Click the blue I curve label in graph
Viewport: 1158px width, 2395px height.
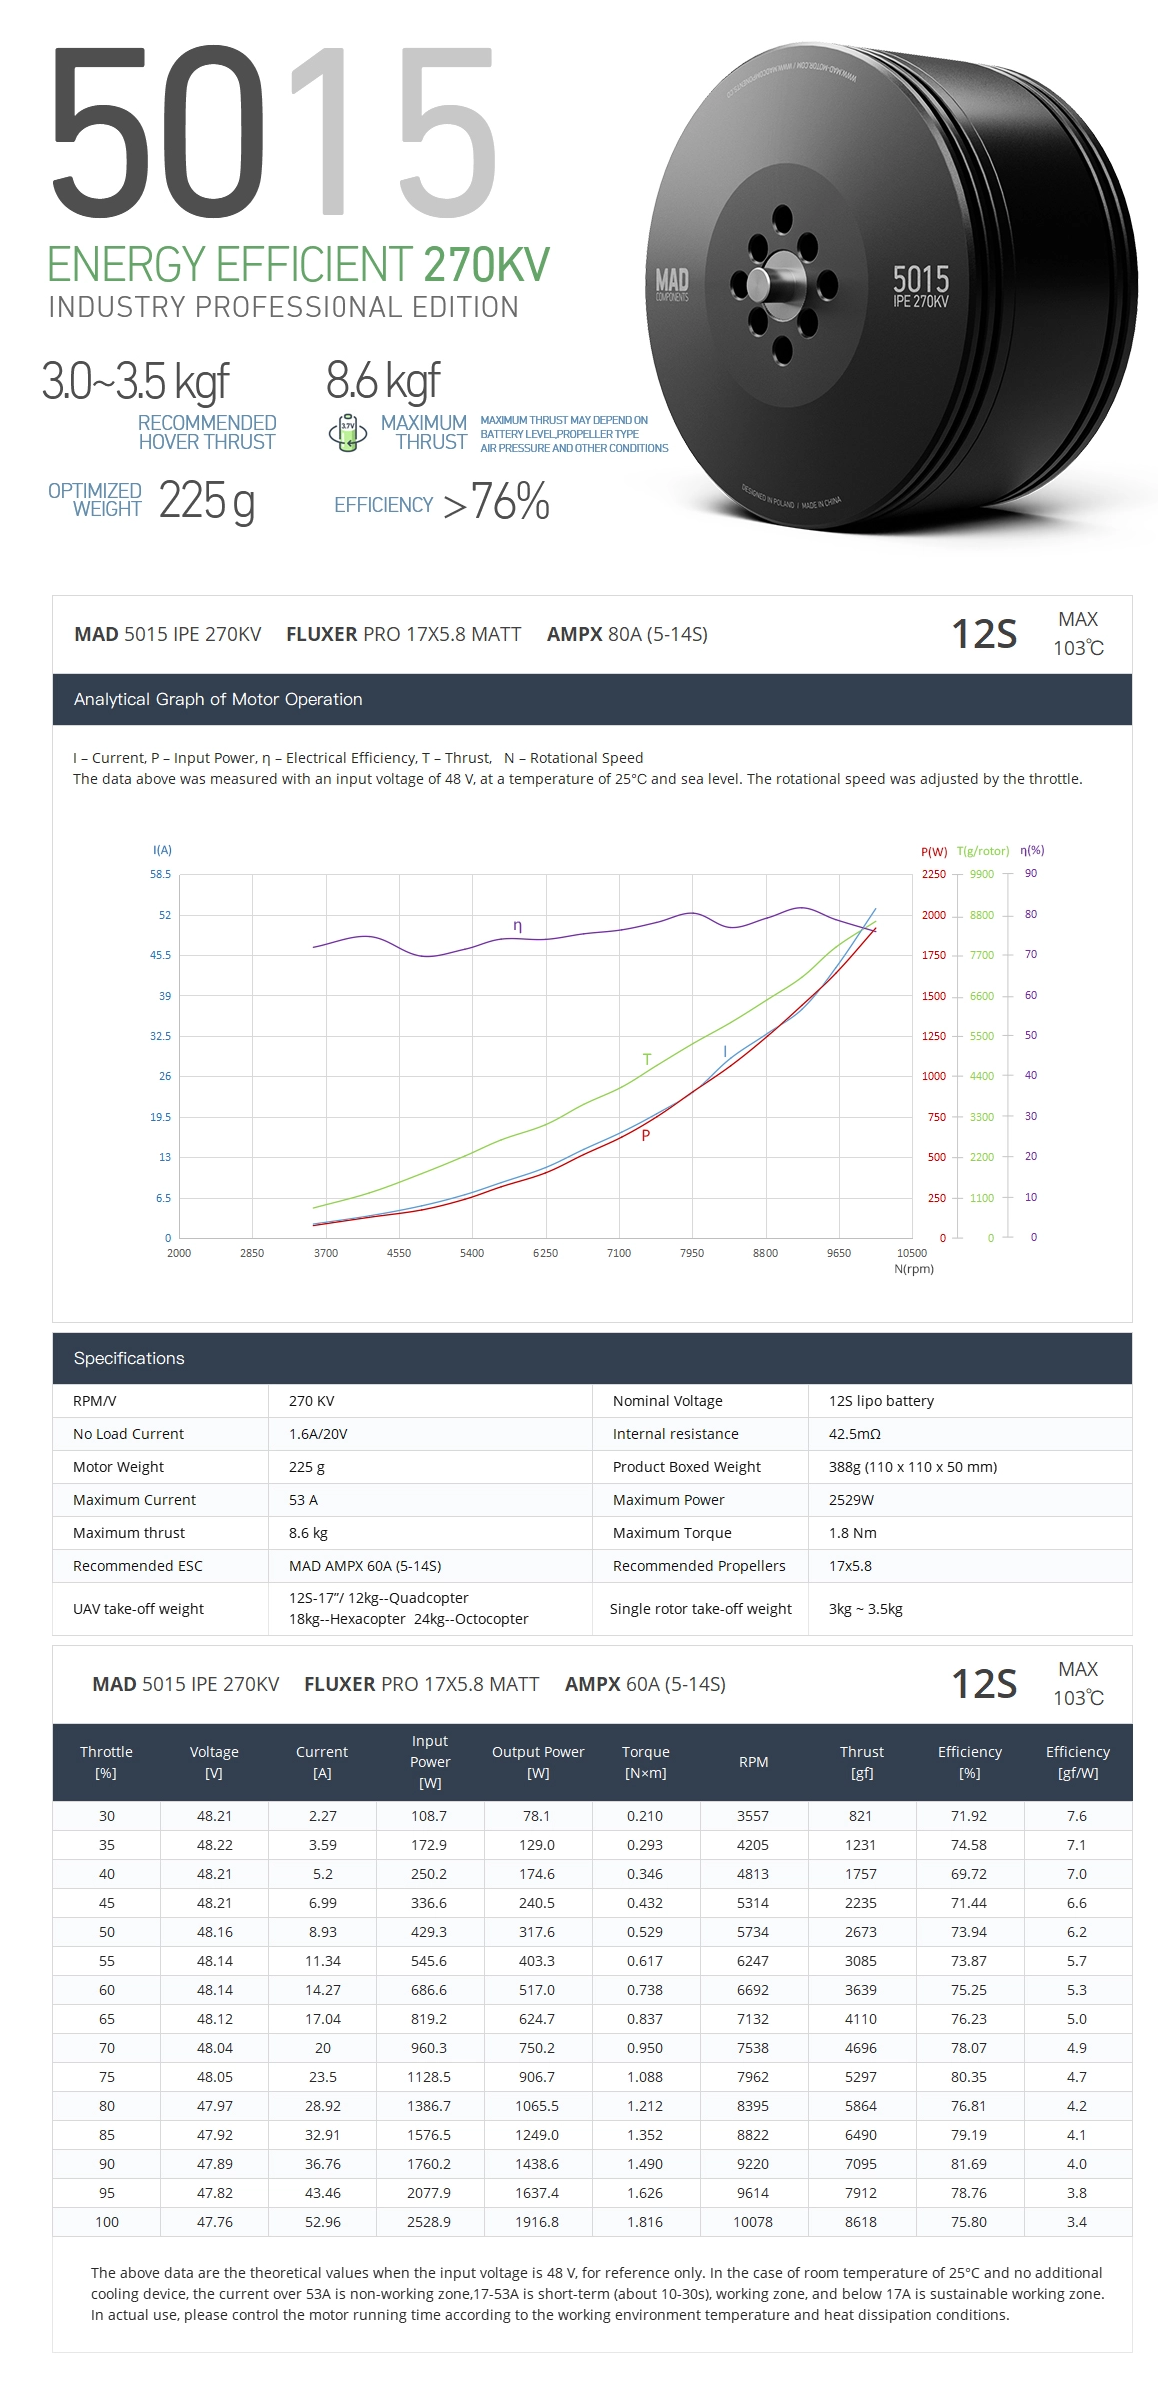(x=725, y=1051)
